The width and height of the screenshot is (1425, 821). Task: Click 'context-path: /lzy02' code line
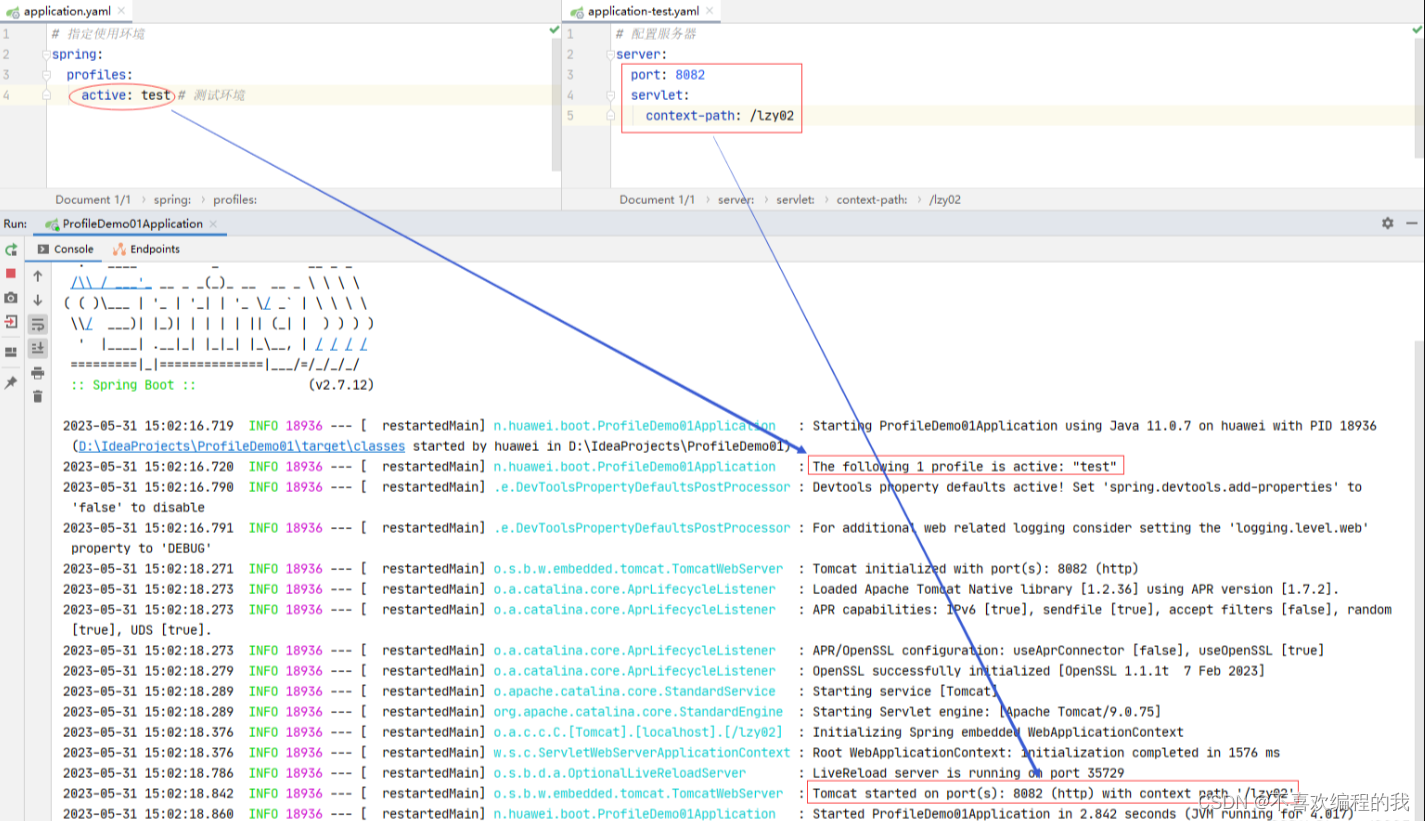coord(720,116)
